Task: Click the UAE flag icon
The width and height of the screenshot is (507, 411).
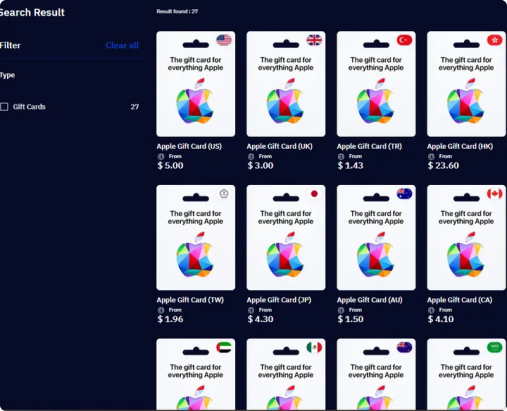Action: (x=224, y=347)
